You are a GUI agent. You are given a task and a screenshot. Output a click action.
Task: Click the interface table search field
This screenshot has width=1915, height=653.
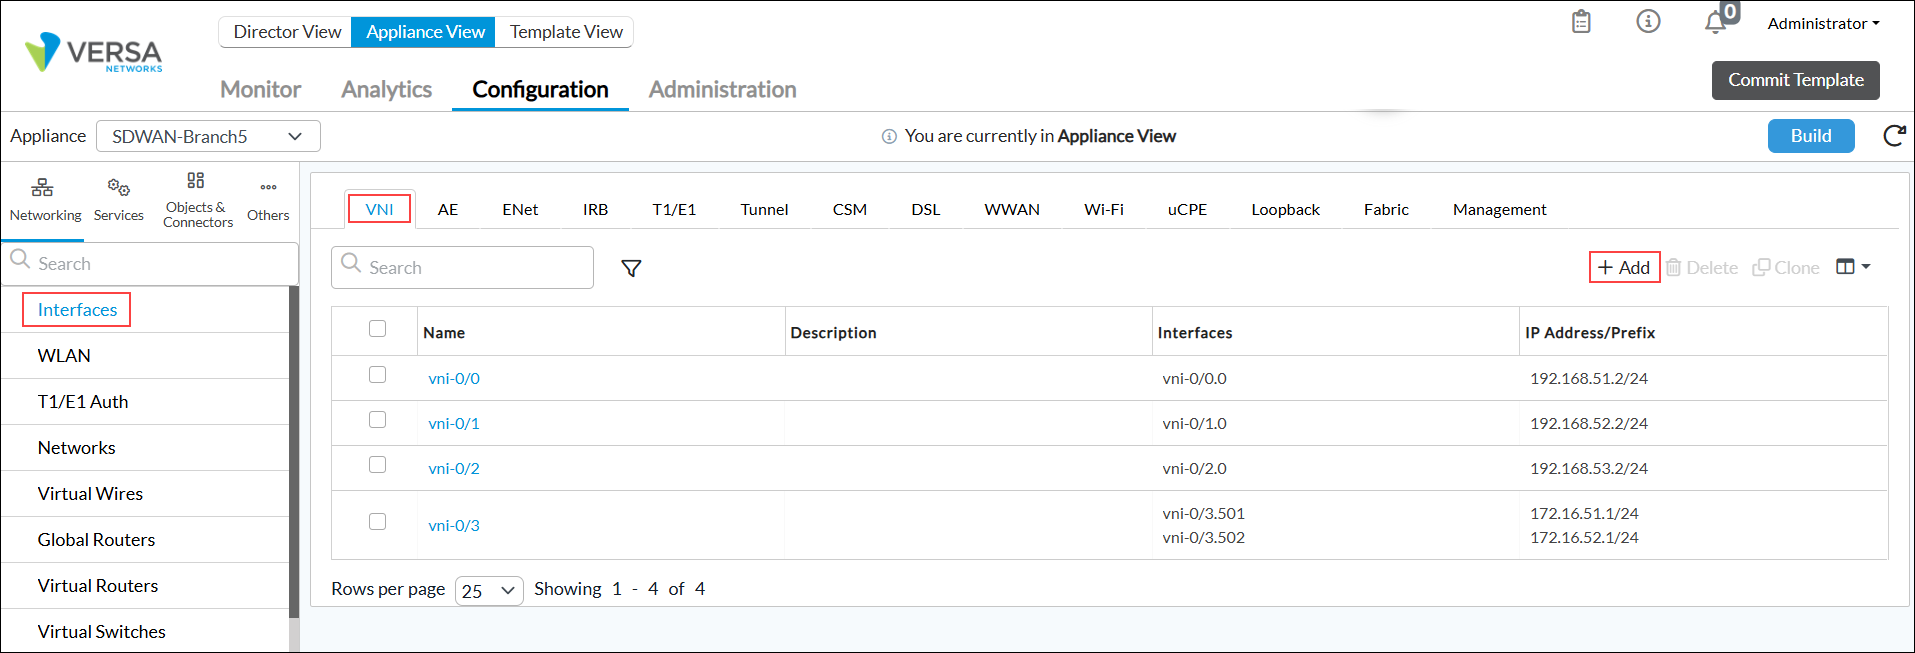462,268
